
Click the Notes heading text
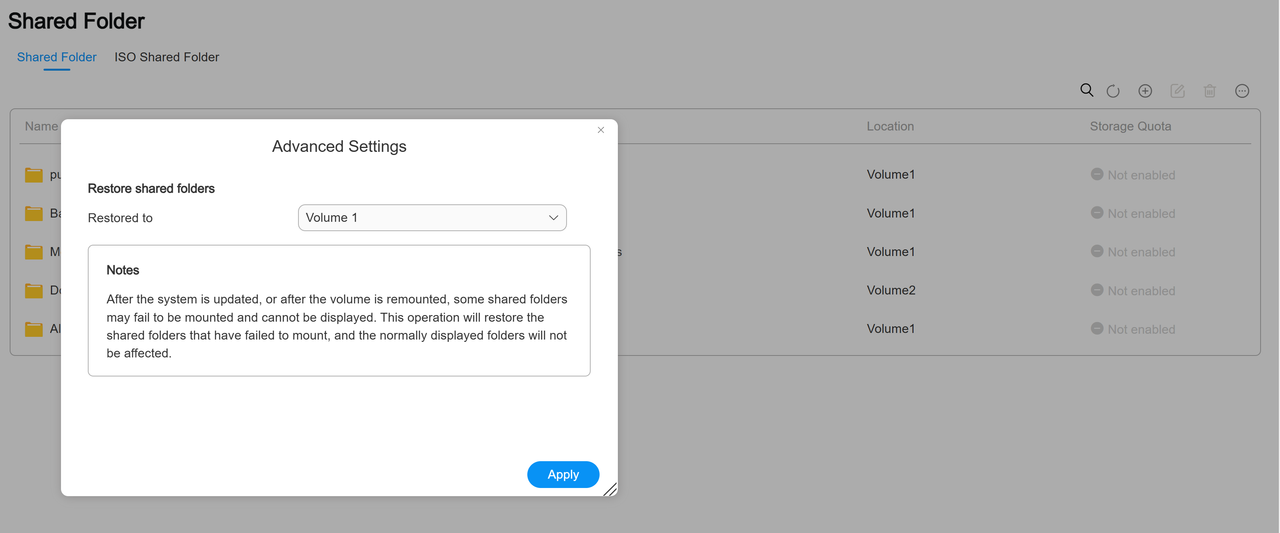click(123, 270)
